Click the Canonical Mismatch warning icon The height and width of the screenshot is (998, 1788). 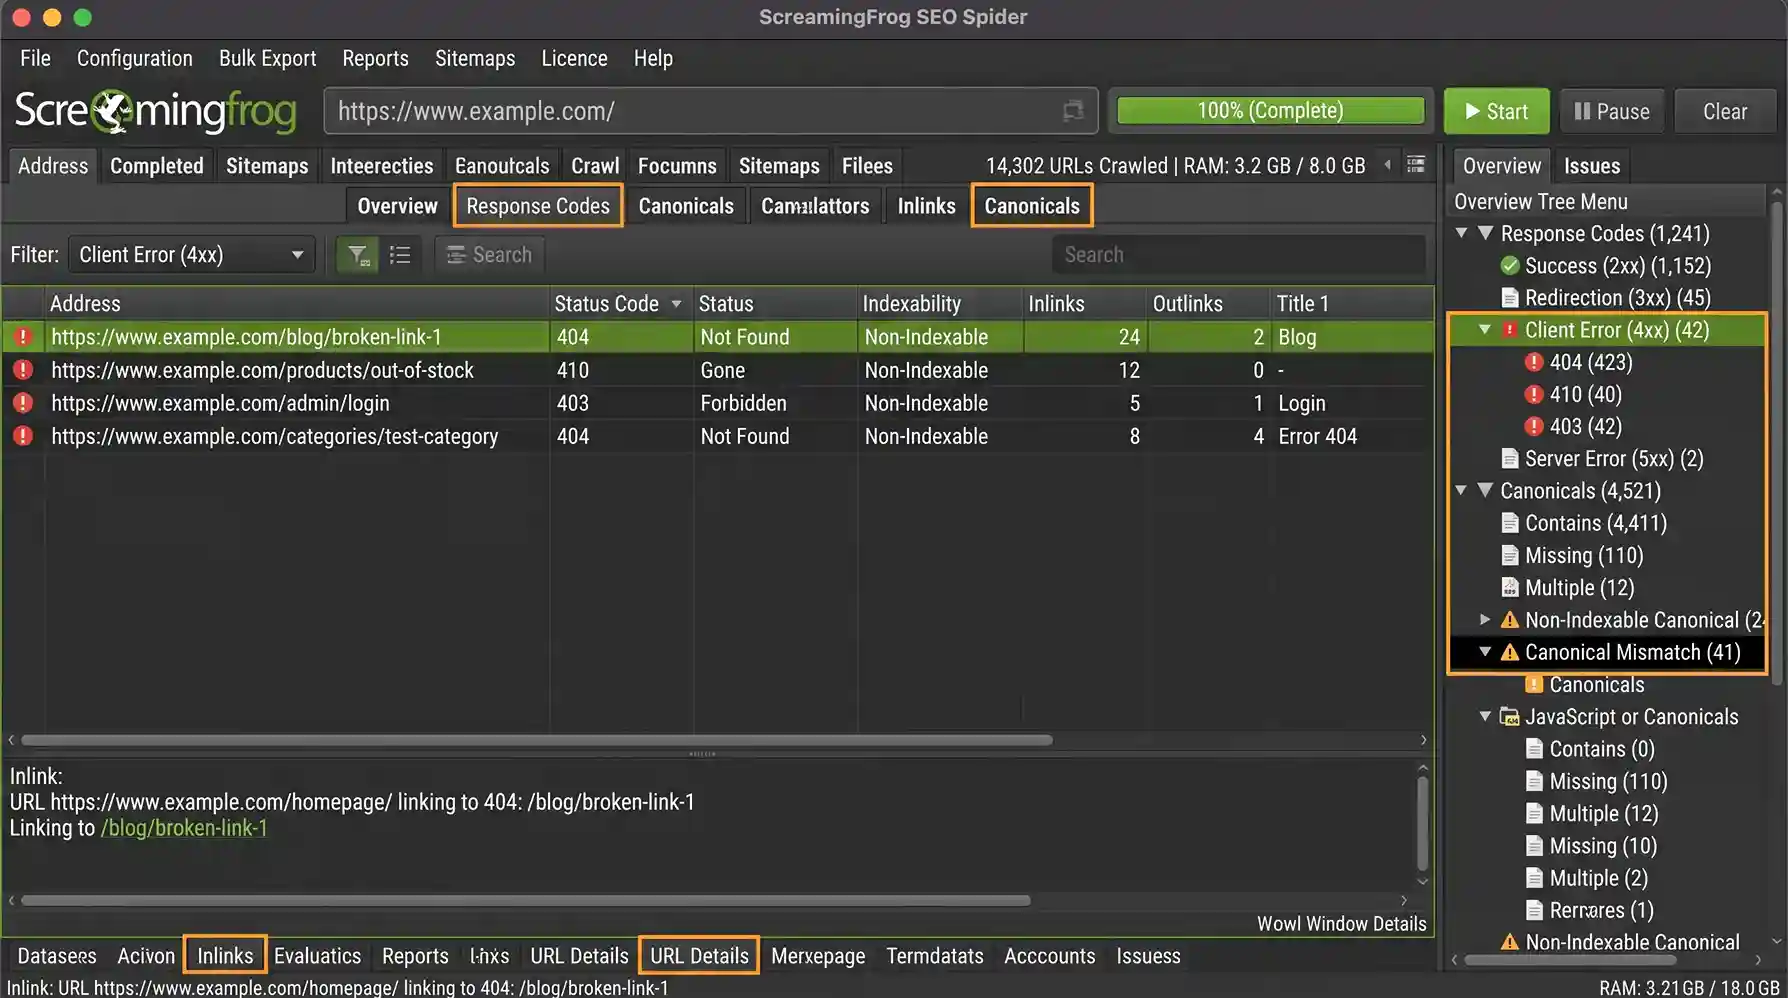click(1510, 652)
